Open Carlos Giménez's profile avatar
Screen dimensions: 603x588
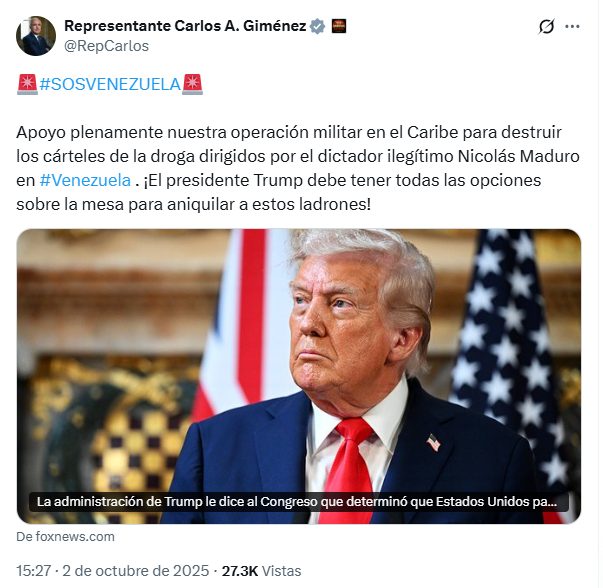coord(36,36)
